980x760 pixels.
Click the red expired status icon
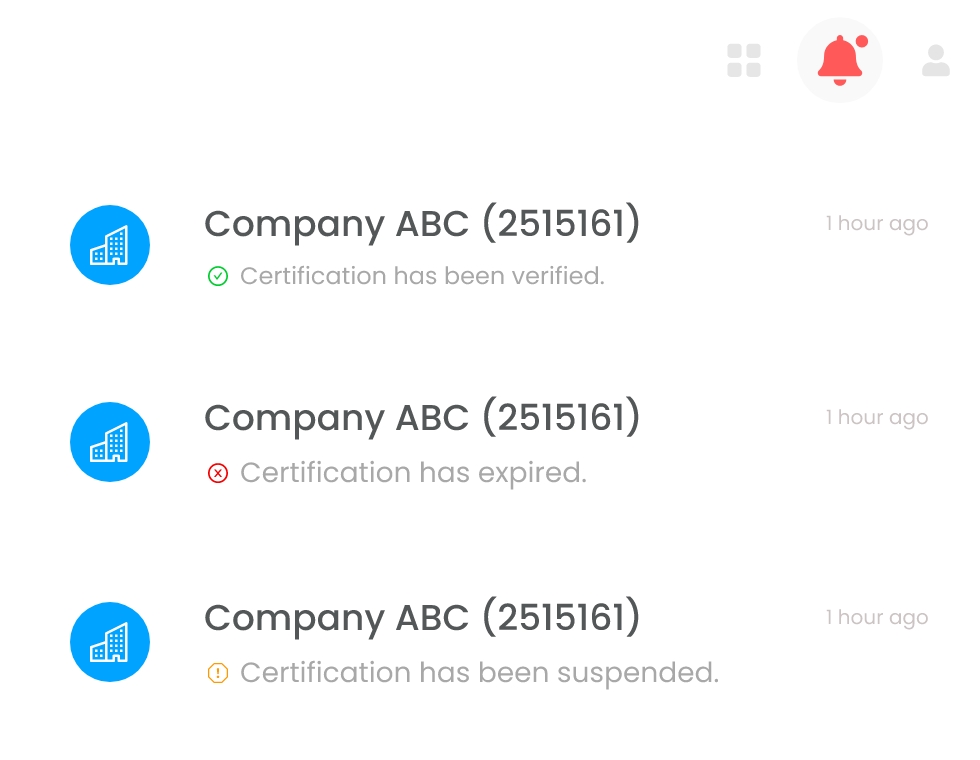point(218,473)
